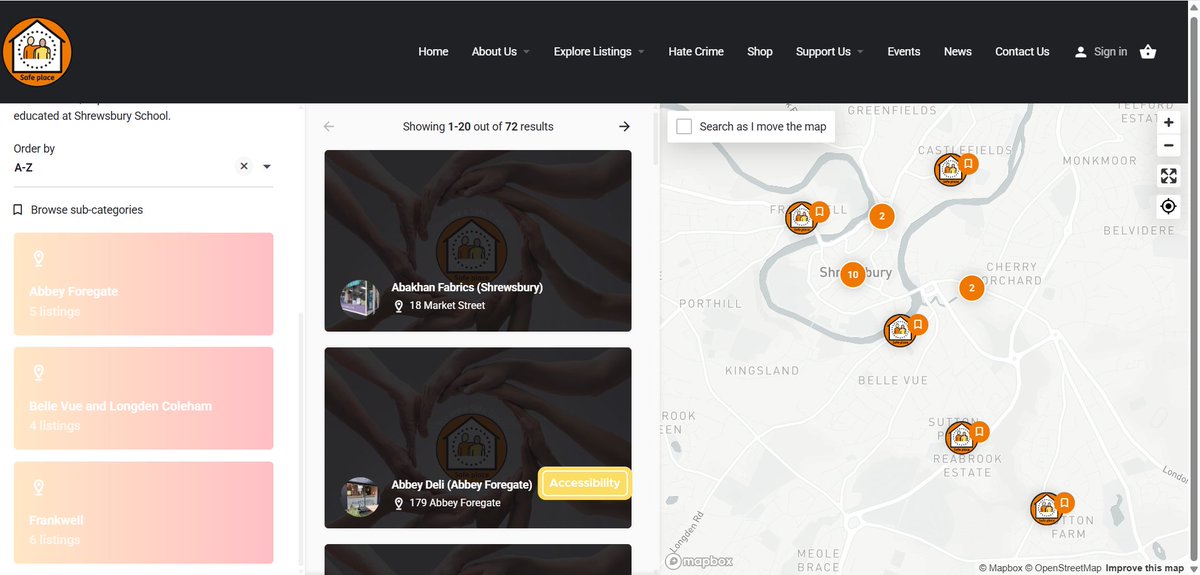Viewport: 1200px width, 575px height.
Task: Click the Safe Place logo
Action: [37, 52]
